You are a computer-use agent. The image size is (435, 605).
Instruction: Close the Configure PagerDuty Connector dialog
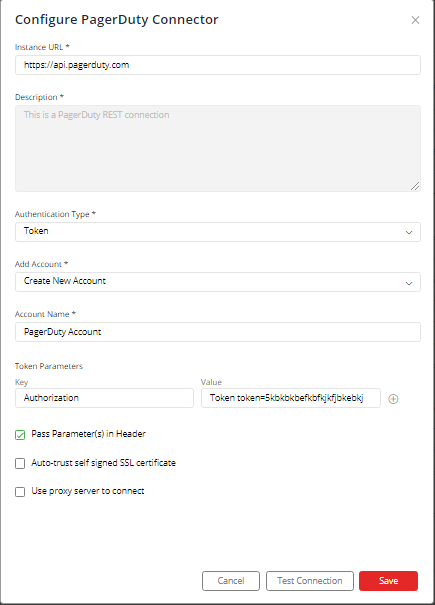click(415, 20)
